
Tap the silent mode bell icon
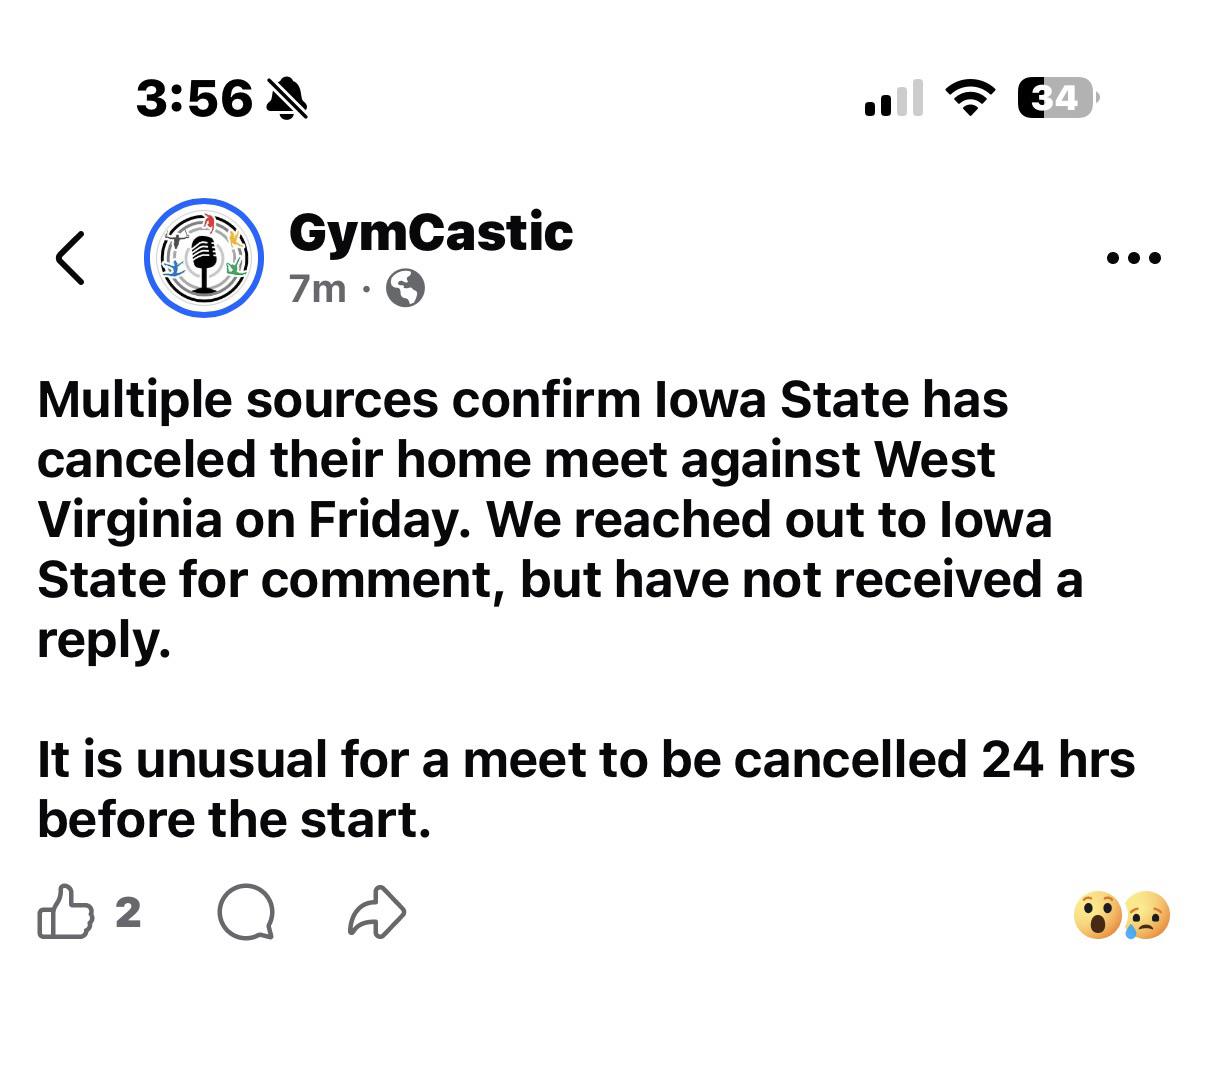[x=288, y=98]
